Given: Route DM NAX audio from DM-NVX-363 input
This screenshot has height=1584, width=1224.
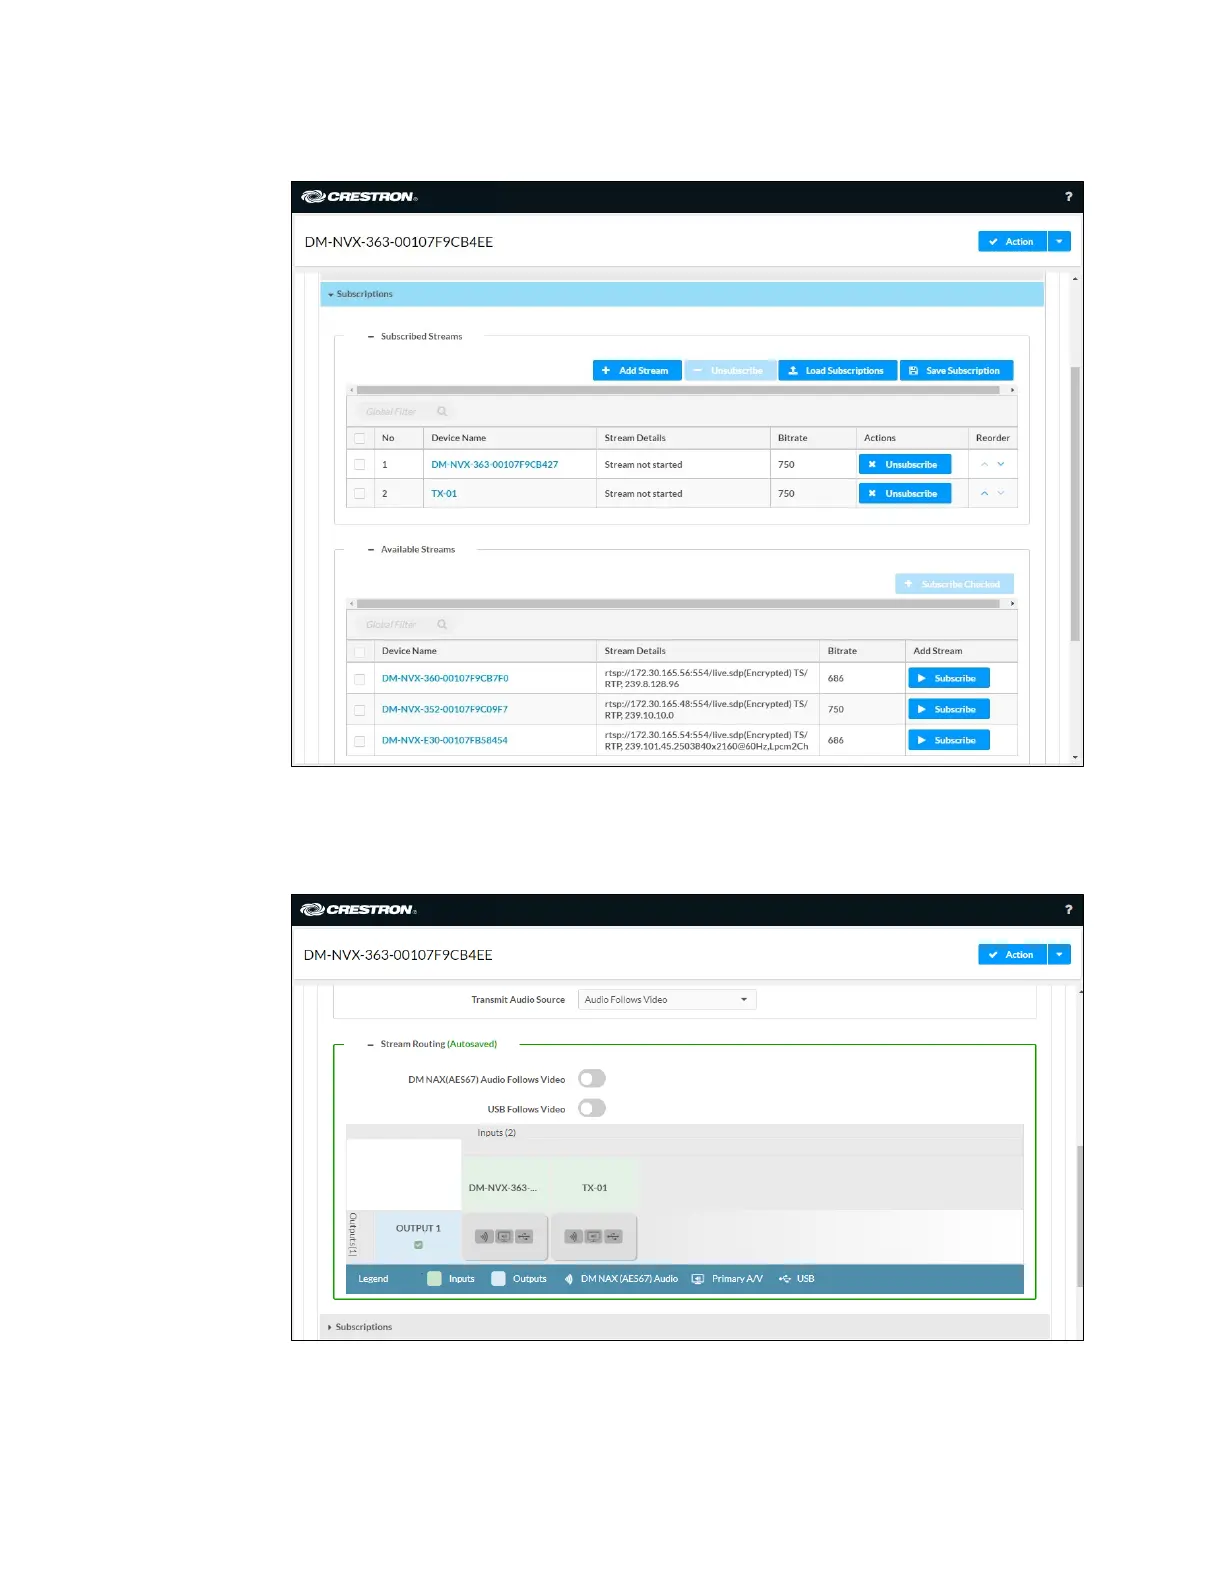Looking at the screenshot, I should click(484, 1237).
